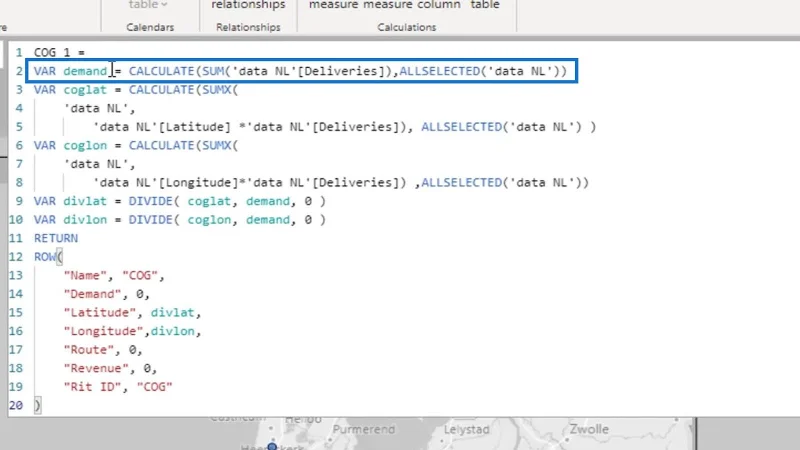This screenshot has height=450, width=800.
Task: Click the divlon variable name on line 10
Action: [85, 219]
